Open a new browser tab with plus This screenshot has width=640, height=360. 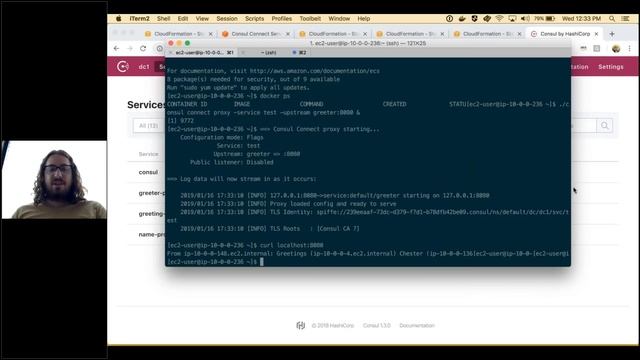coord(612,34)
